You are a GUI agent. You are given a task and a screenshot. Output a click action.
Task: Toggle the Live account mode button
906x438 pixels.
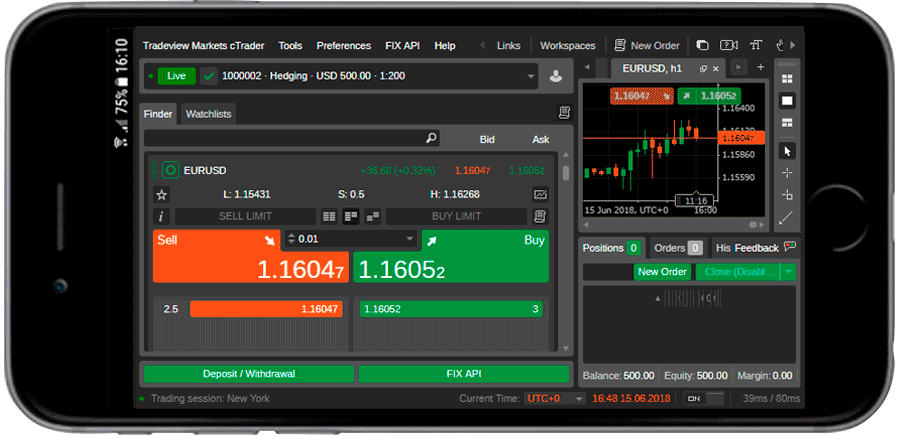176,76
